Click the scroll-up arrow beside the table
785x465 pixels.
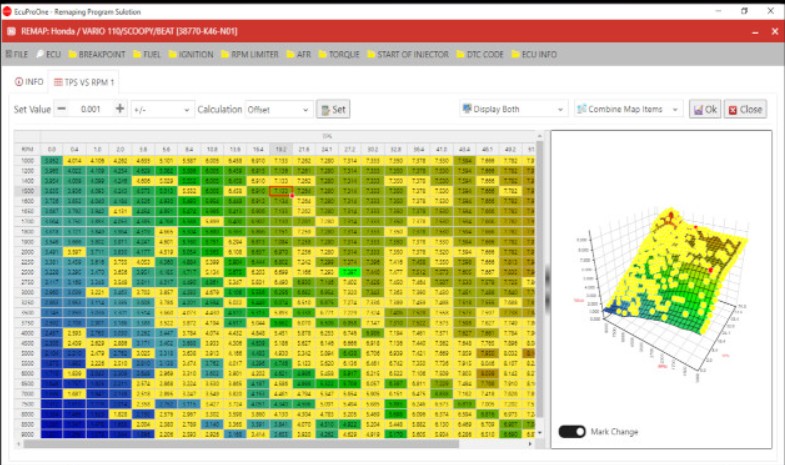click(539, 136)
